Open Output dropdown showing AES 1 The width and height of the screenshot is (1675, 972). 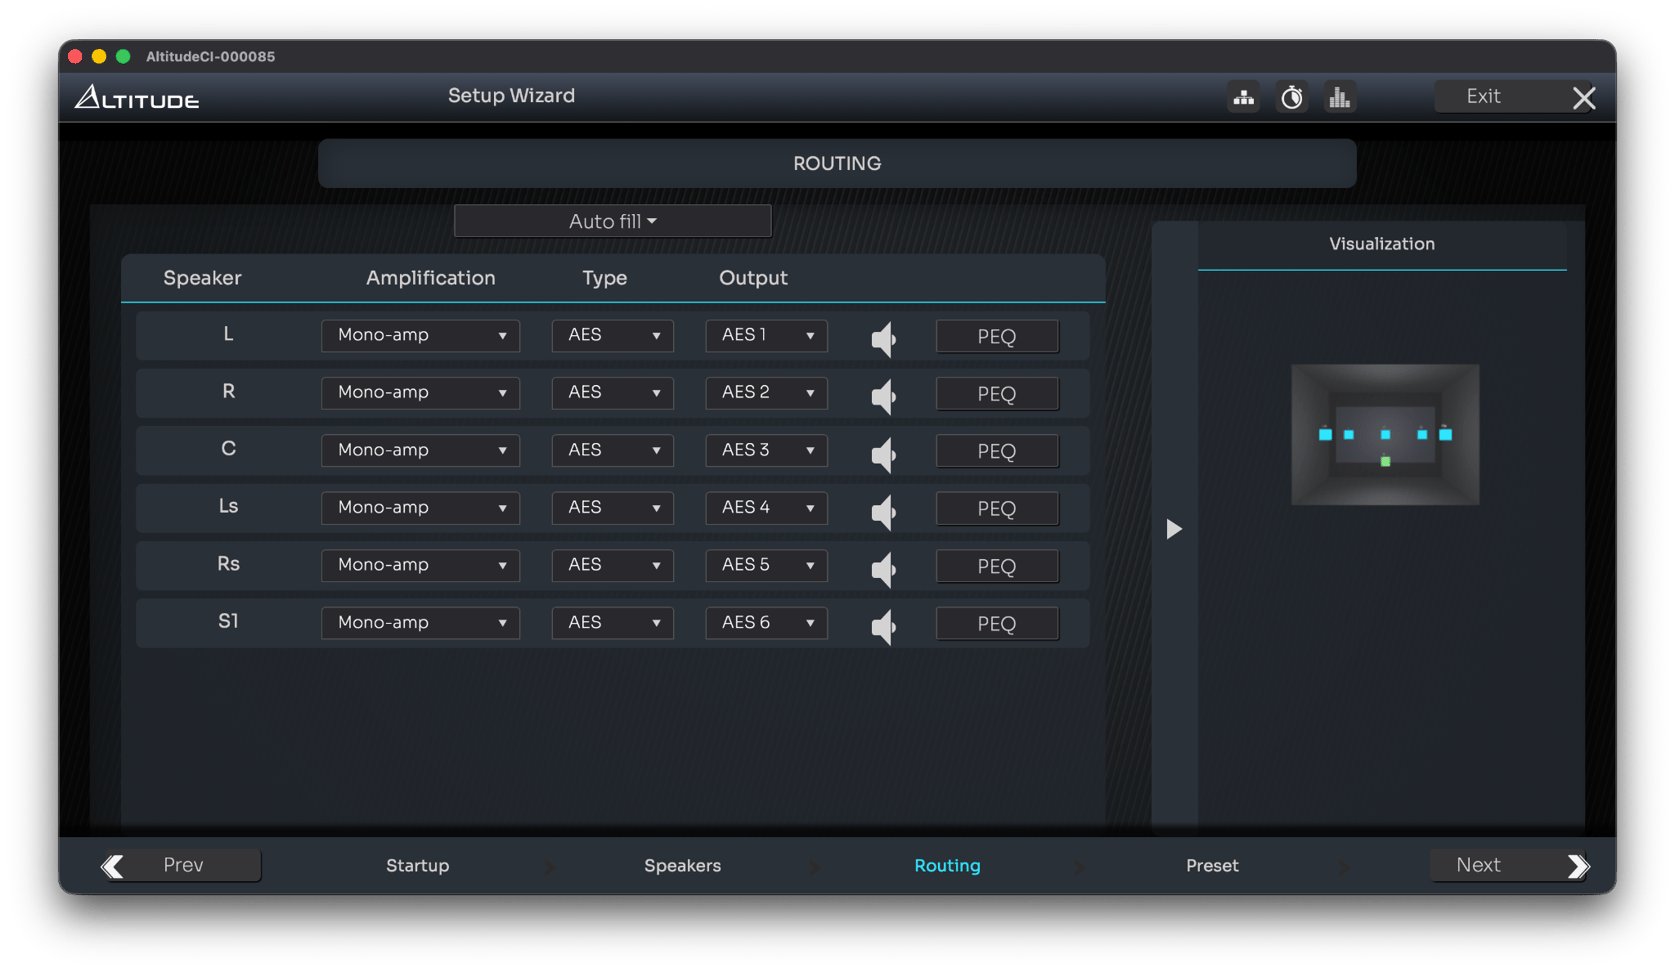pos(766,335)
